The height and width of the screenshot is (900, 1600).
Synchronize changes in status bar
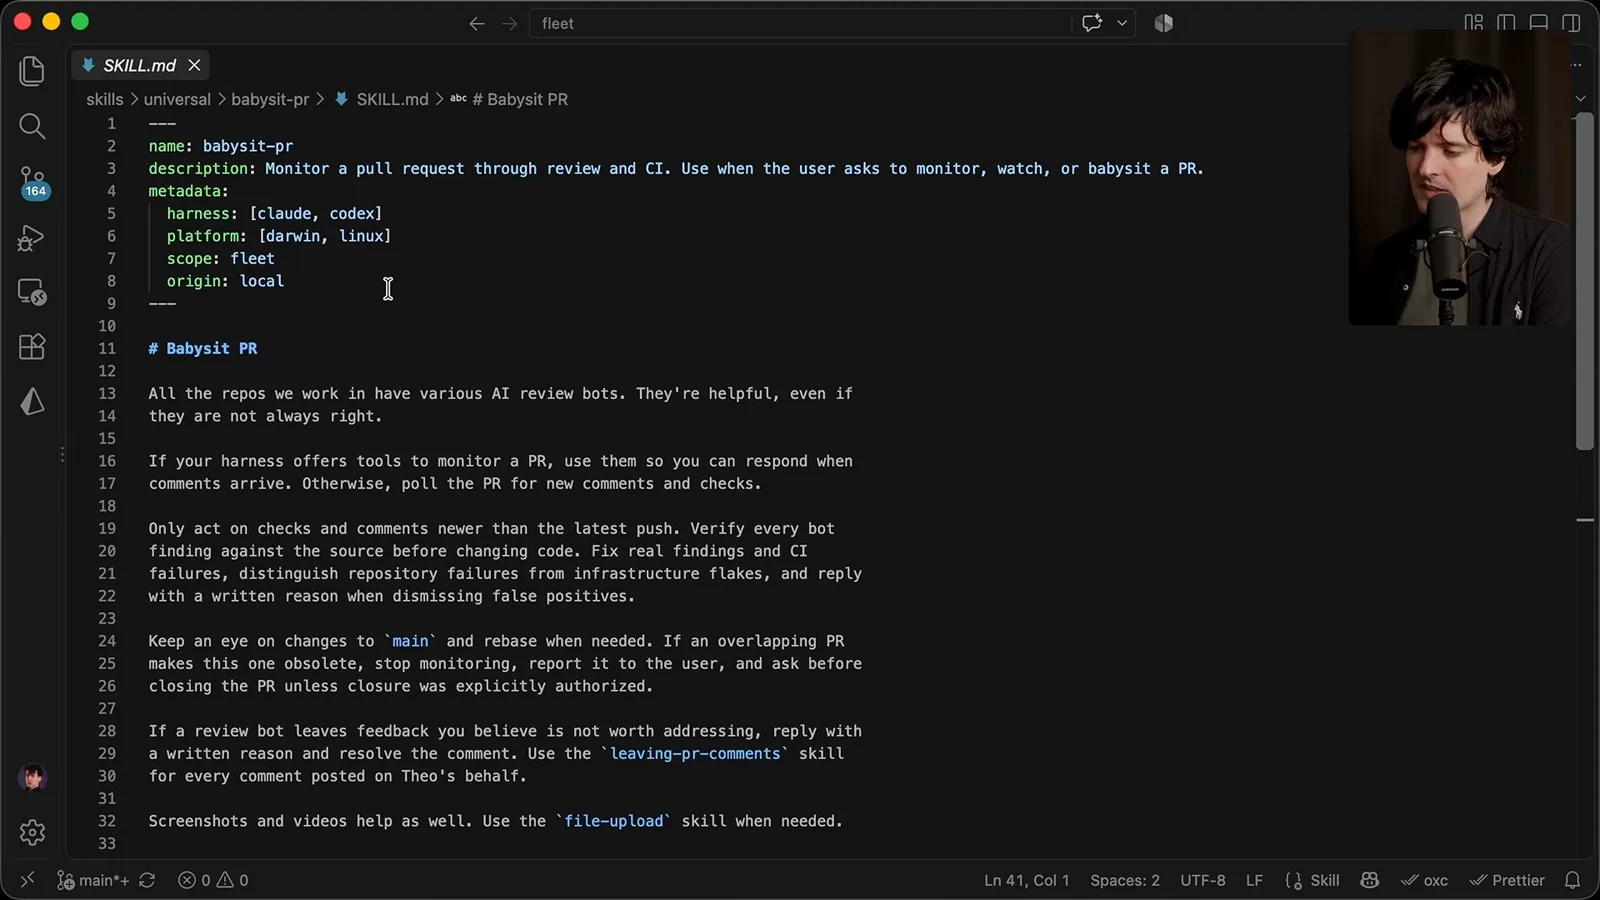tap(147, 880)
